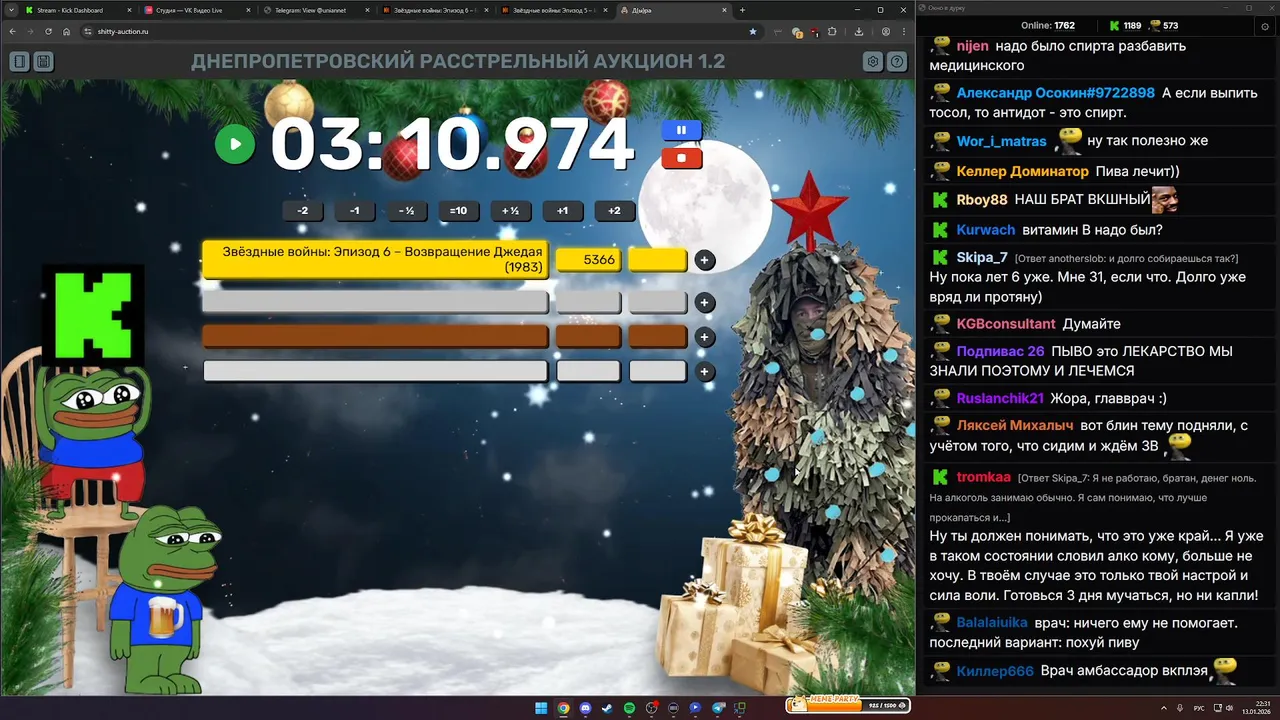Click the shitty-auction.ru address bar

(420, 31)
